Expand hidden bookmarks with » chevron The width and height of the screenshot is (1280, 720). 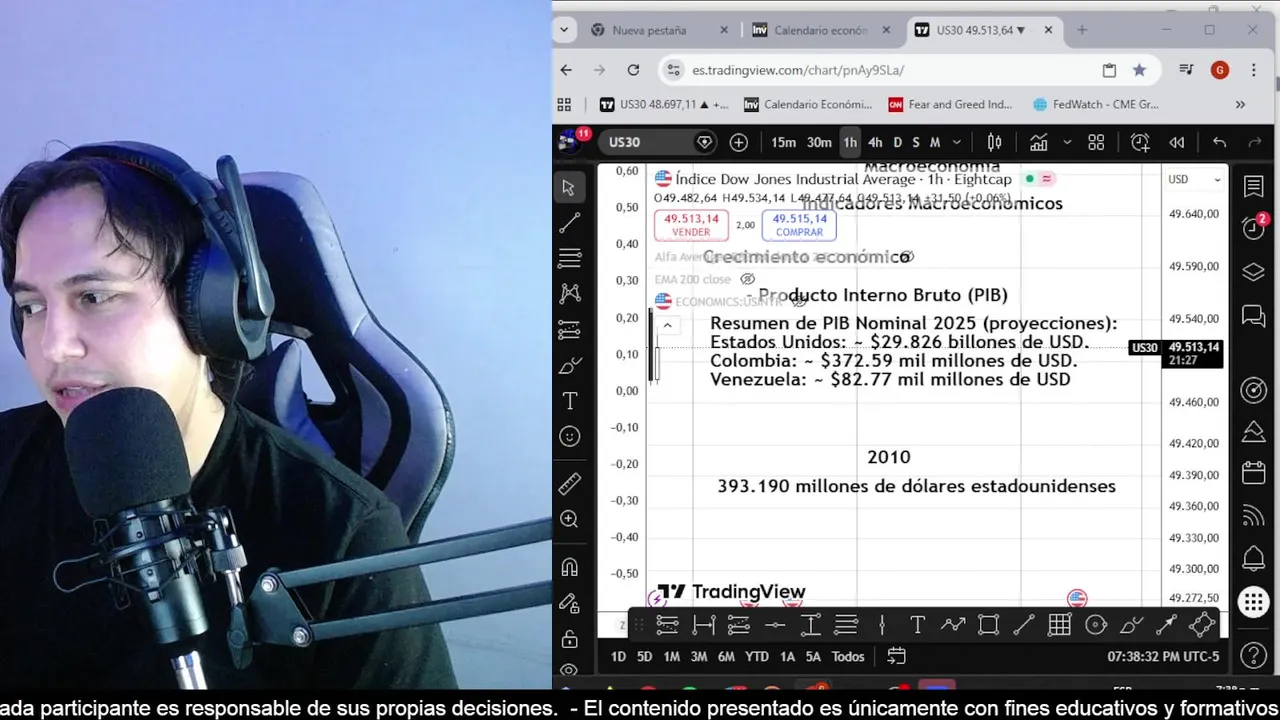coord(1240,104)
